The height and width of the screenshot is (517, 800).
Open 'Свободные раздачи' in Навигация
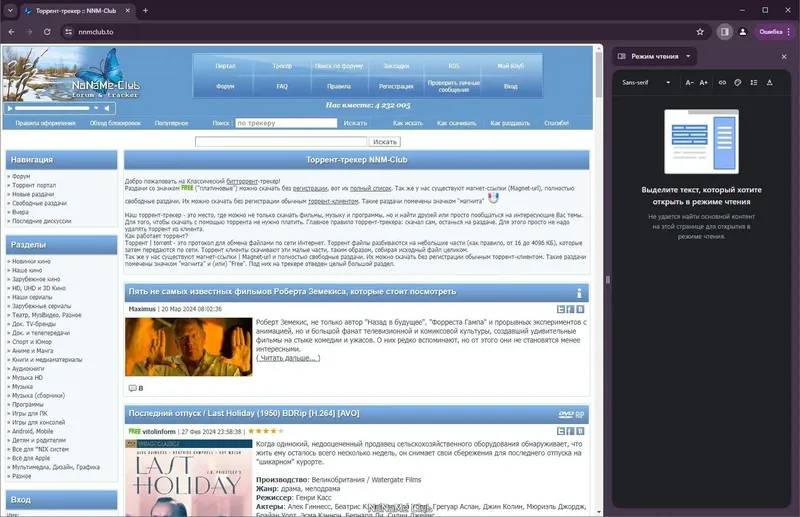tap(39, 203)
